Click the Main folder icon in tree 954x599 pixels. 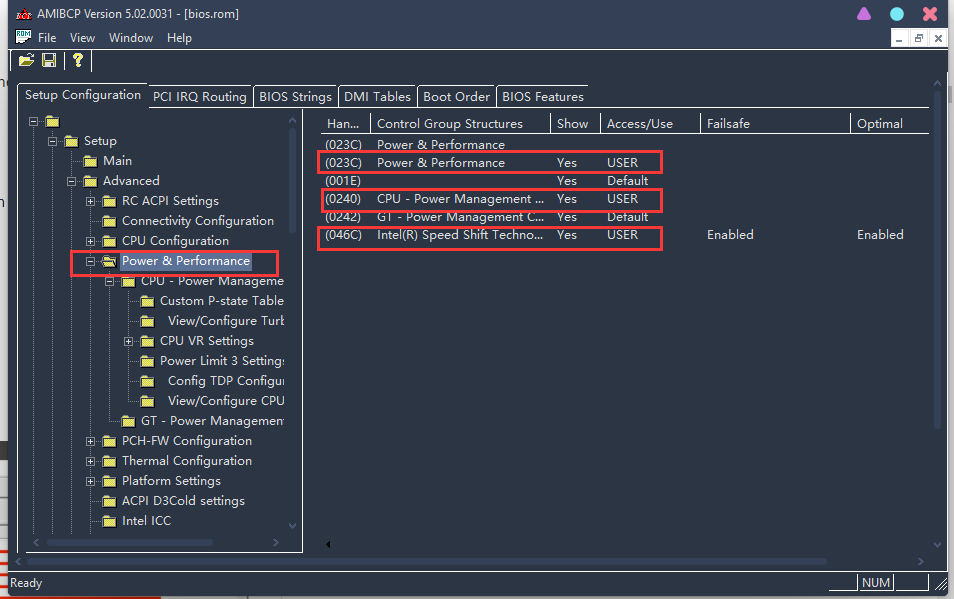pos(91,161)
